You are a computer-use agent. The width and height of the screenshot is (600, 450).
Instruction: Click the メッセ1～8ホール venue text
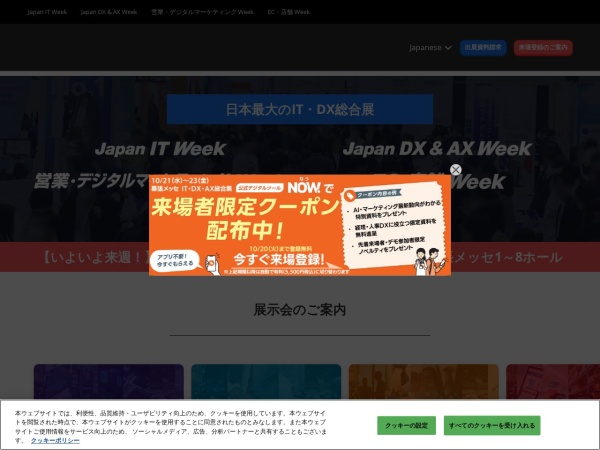tap(506, 257)
